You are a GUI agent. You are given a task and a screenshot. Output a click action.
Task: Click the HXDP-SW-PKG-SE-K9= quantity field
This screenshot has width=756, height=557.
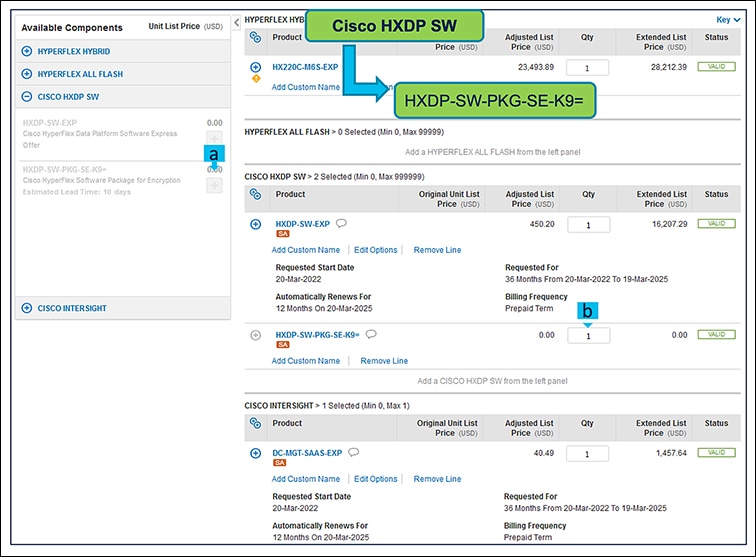click(x=588, y=336)
